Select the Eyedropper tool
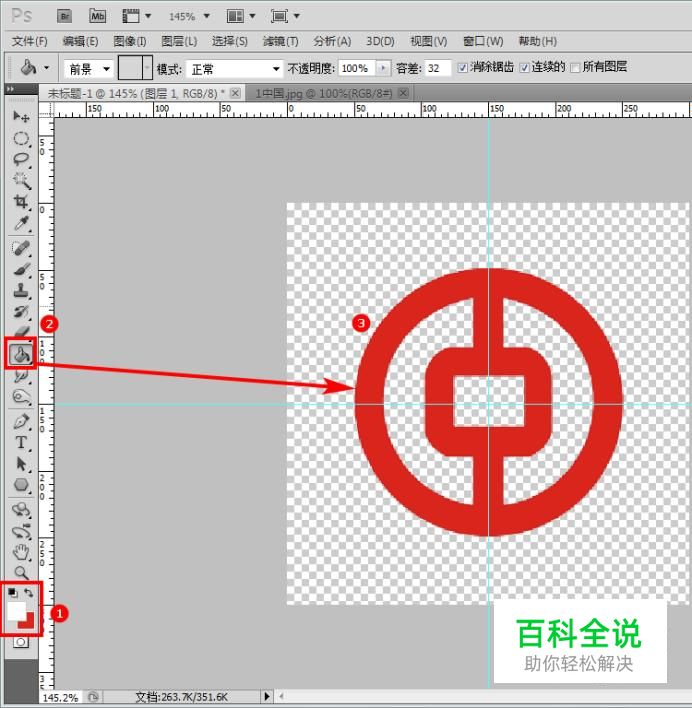The image size is (692, 708). click(x=21, y=223)
